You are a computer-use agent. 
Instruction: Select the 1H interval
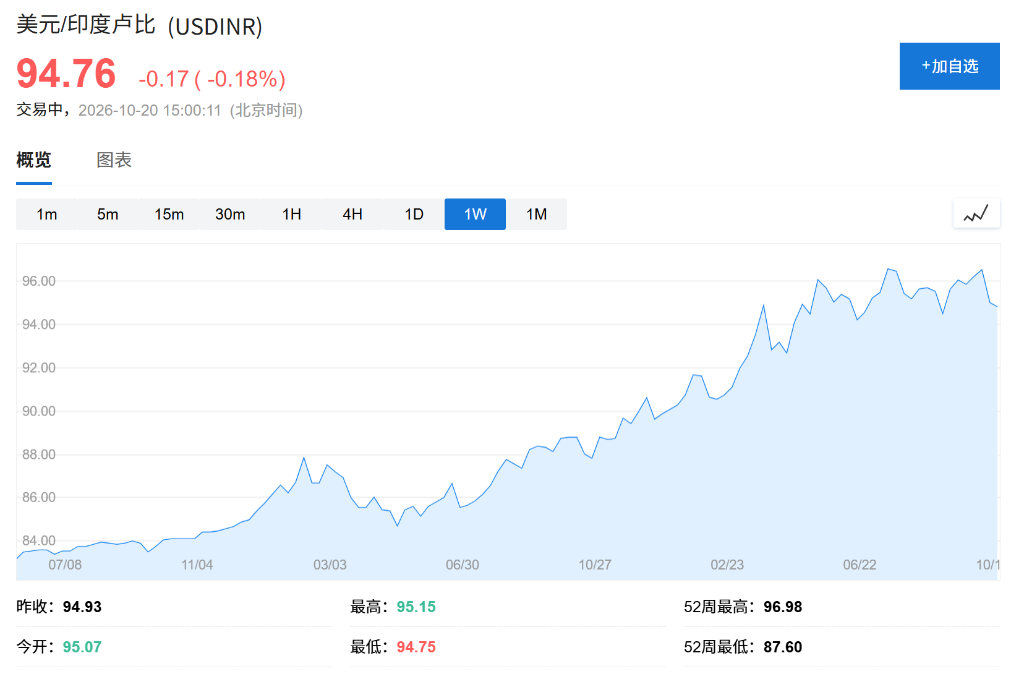(291, 214)
